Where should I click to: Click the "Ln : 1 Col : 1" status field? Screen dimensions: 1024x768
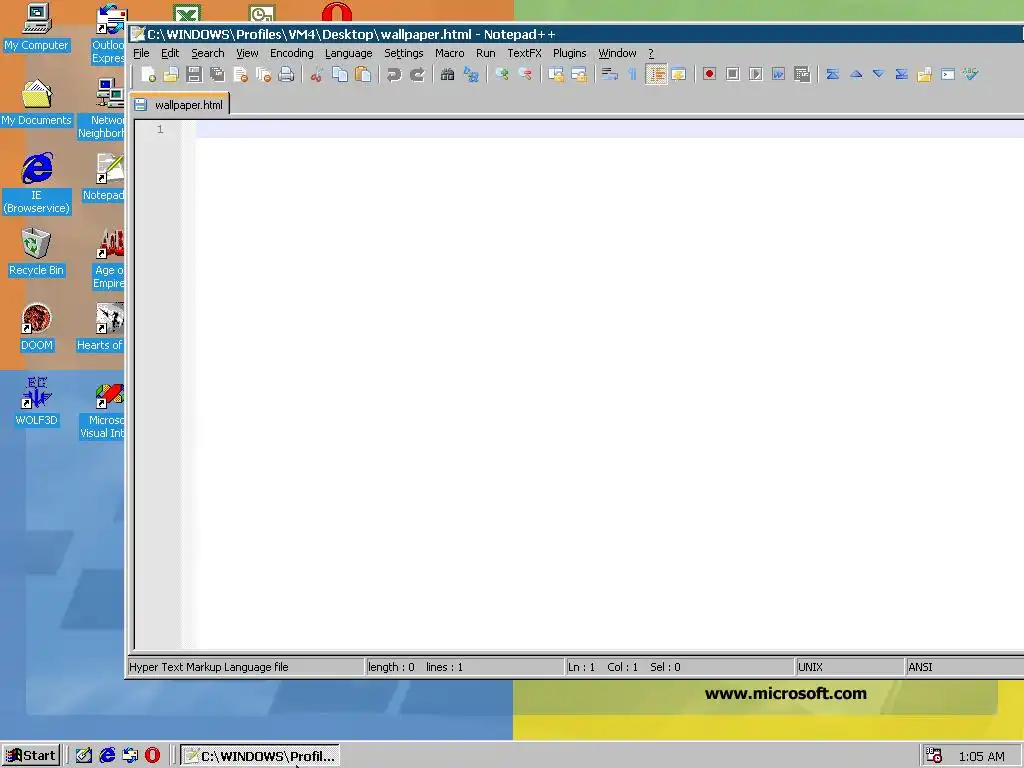pos(679,667)
